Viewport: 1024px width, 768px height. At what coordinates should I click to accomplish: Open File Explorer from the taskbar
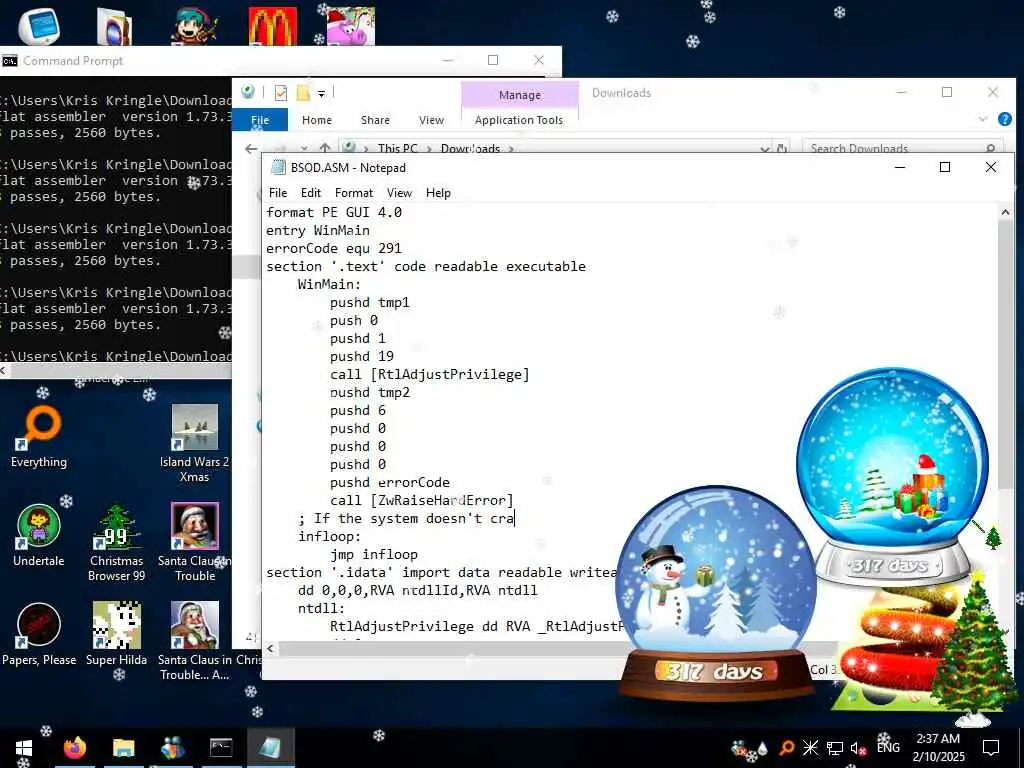click(x=123, y=748)
